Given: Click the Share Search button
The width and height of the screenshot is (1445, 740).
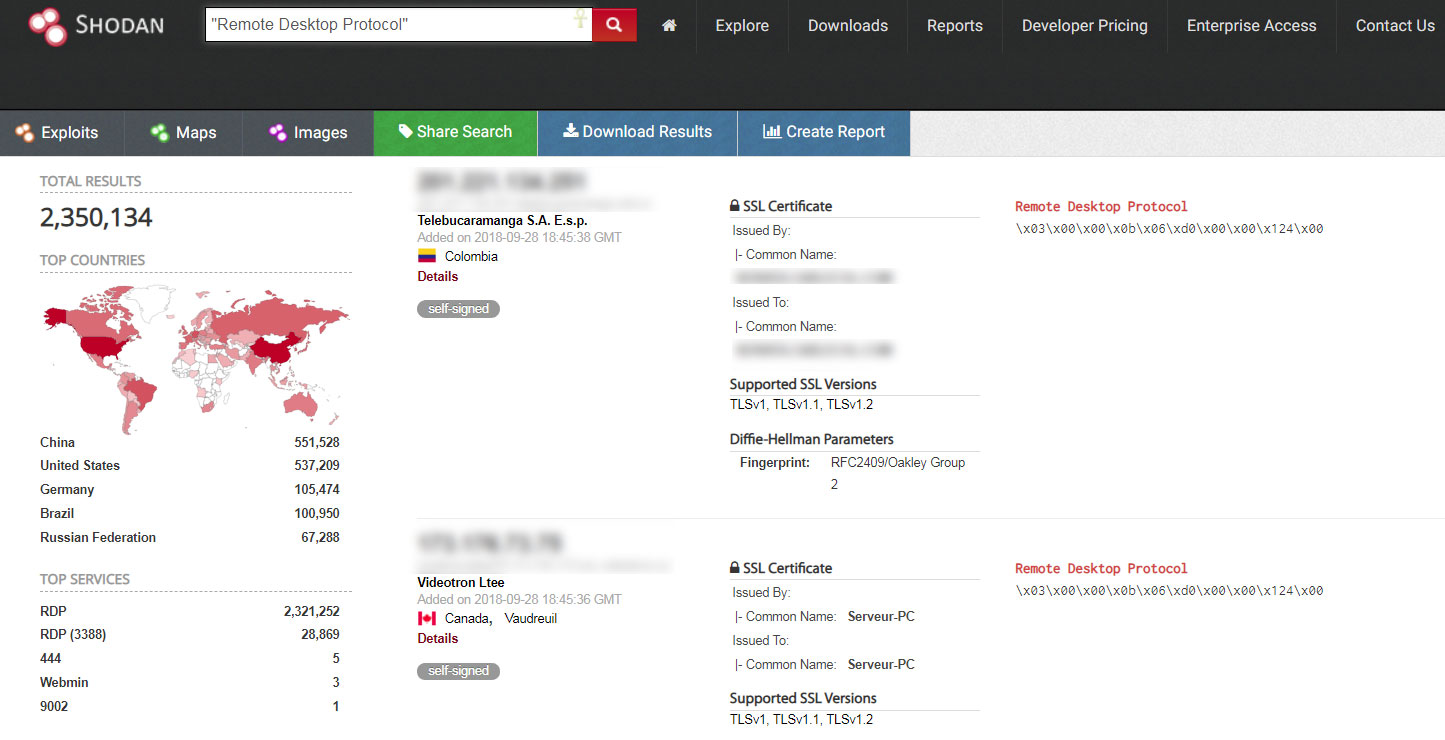Looking at the screenshot, I should pyautogui.click(x=455, y=133).
